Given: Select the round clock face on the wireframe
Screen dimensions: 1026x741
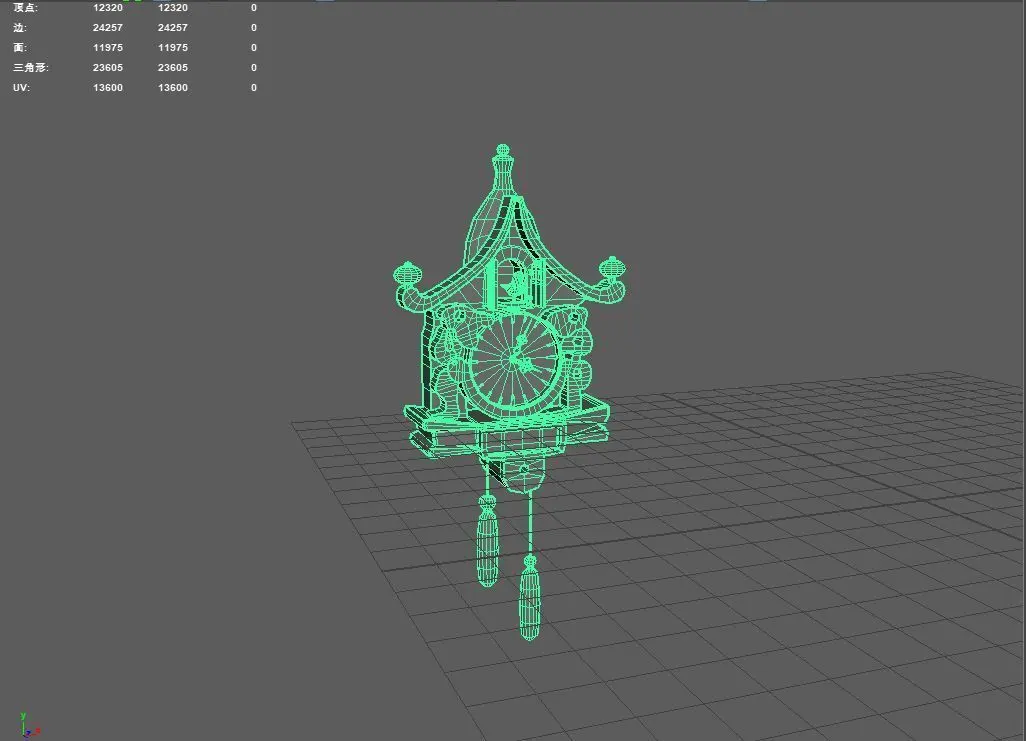Looking at the screenshot, I should 514,362.
